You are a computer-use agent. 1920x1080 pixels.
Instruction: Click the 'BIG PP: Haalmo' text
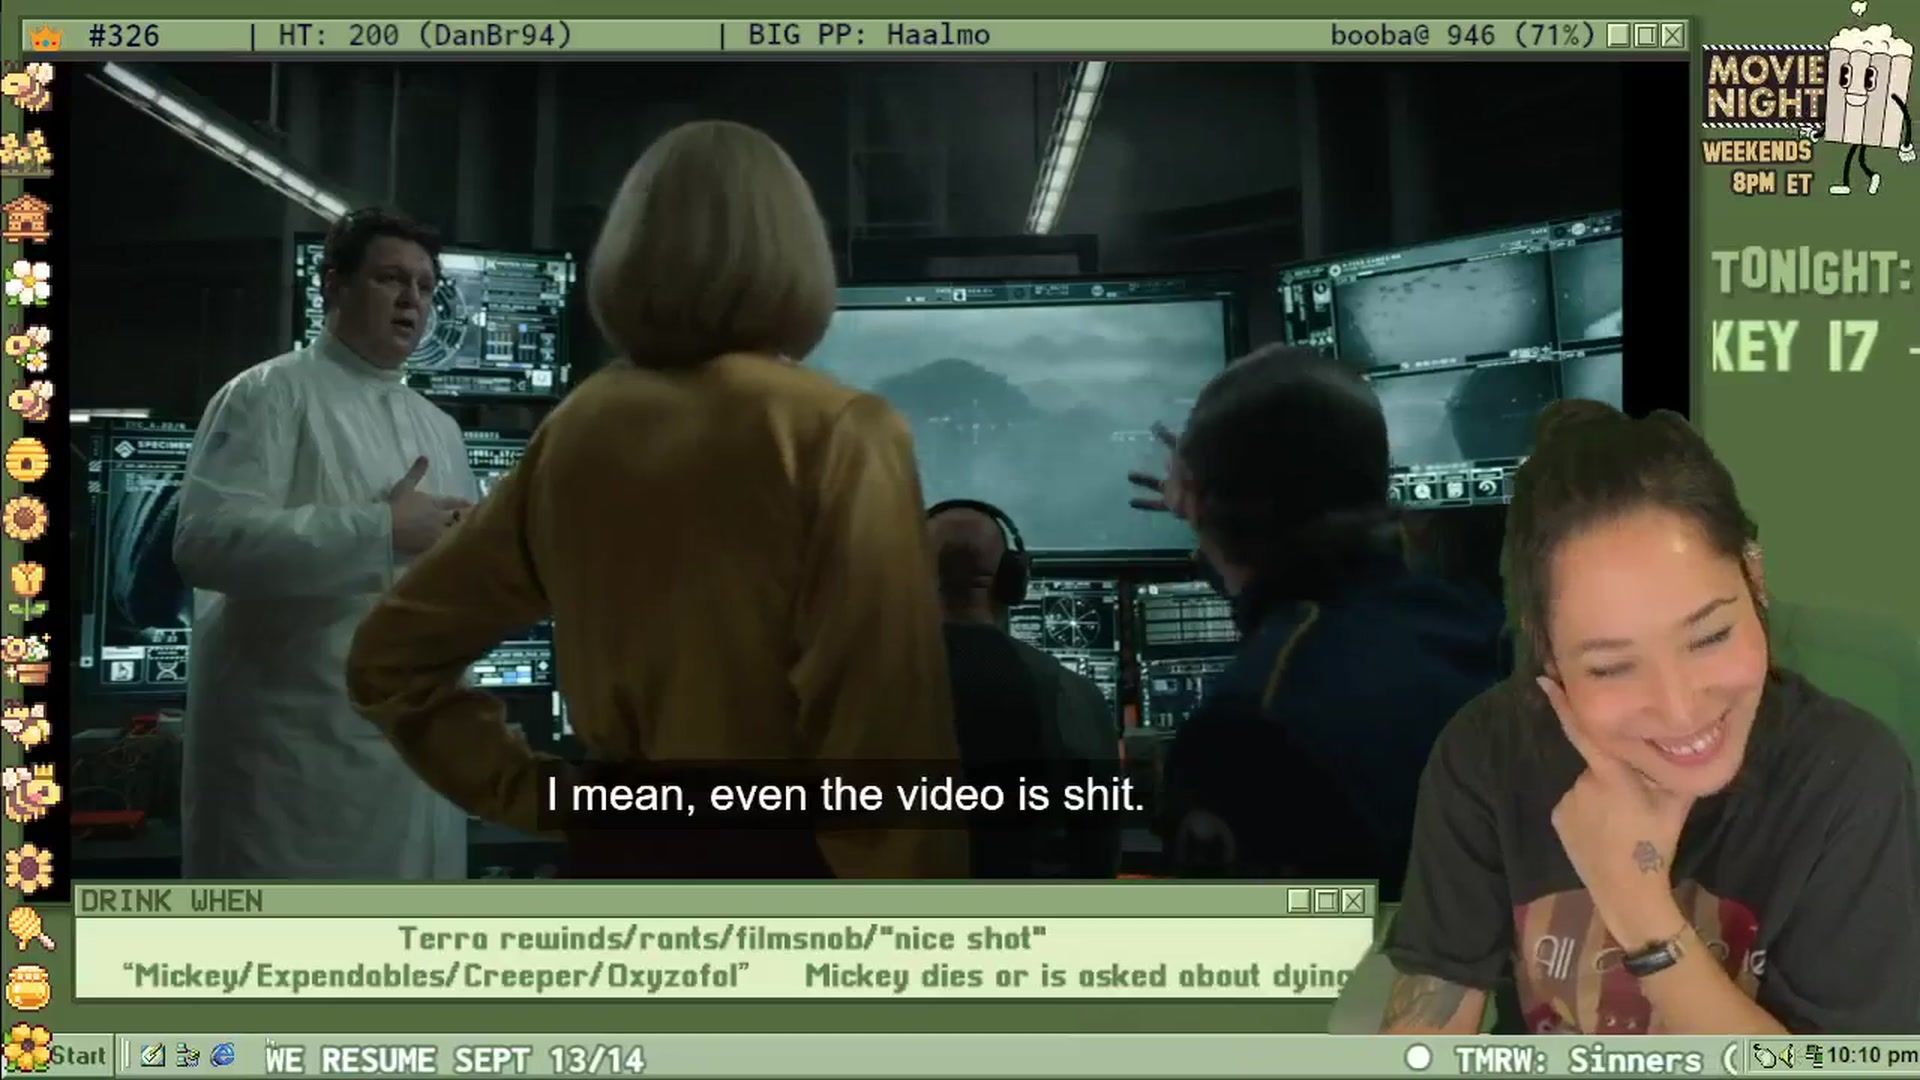click(869, 36)
